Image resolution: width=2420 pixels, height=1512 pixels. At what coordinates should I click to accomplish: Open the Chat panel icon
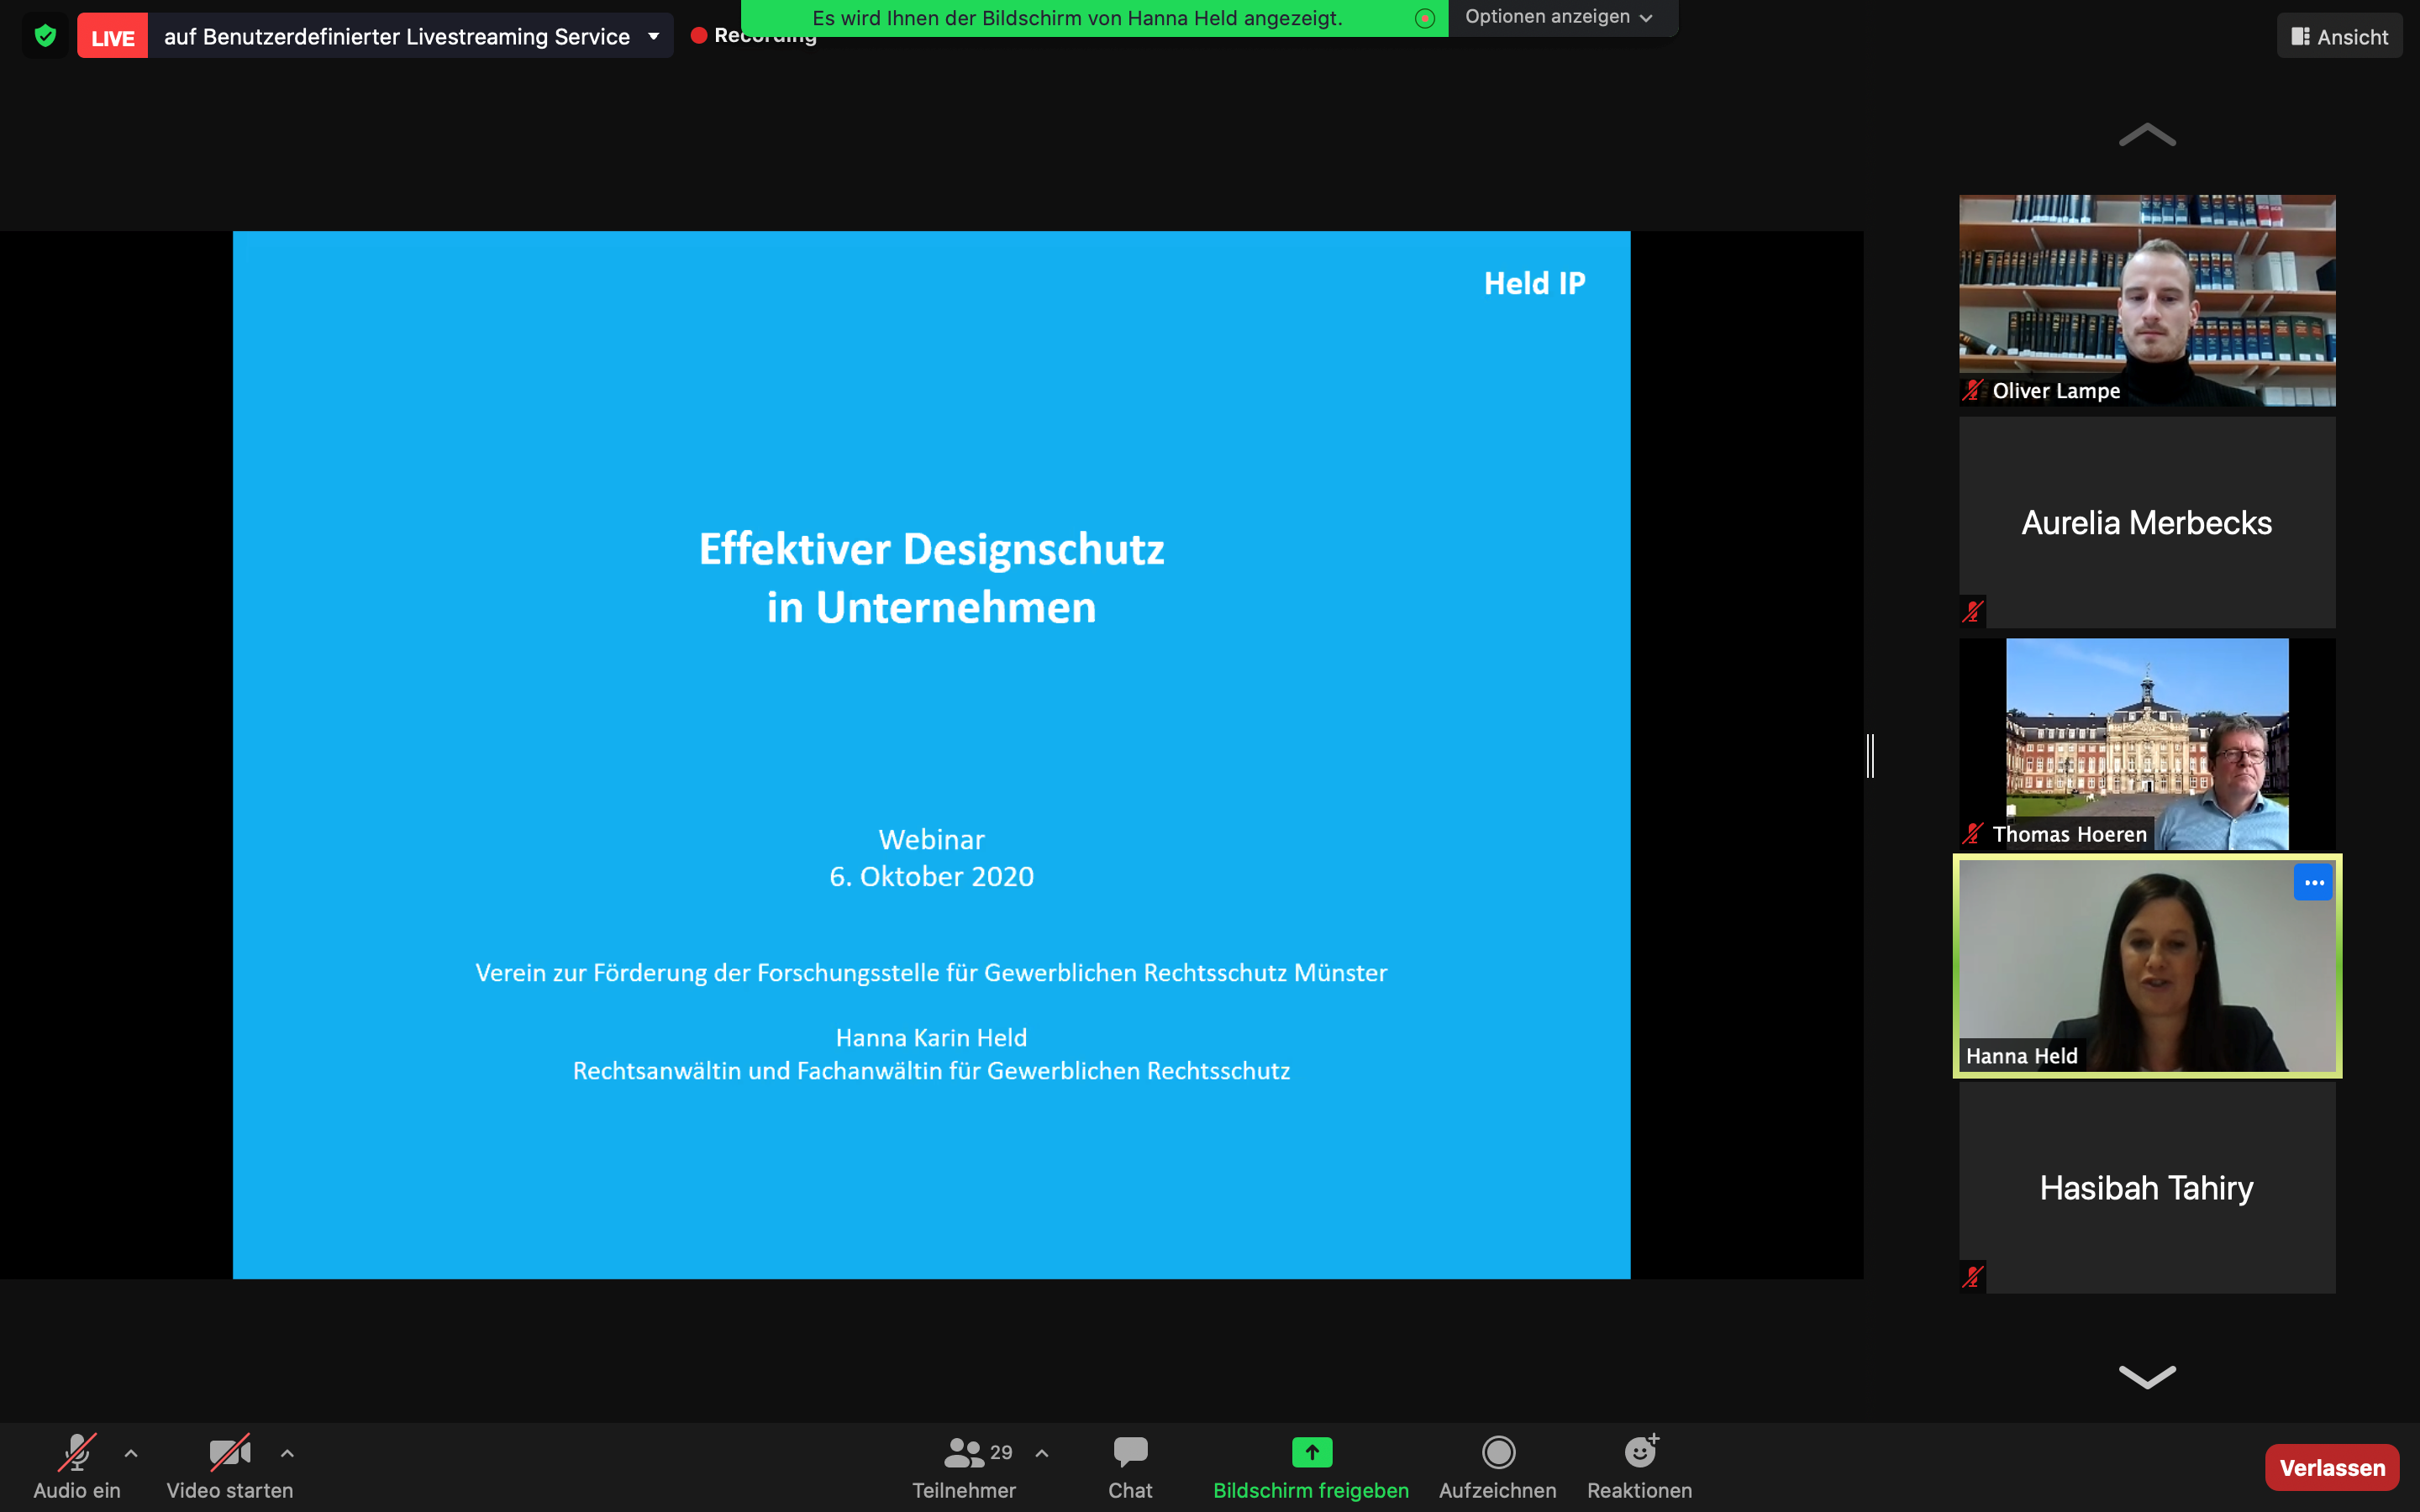(1130, 1452)
